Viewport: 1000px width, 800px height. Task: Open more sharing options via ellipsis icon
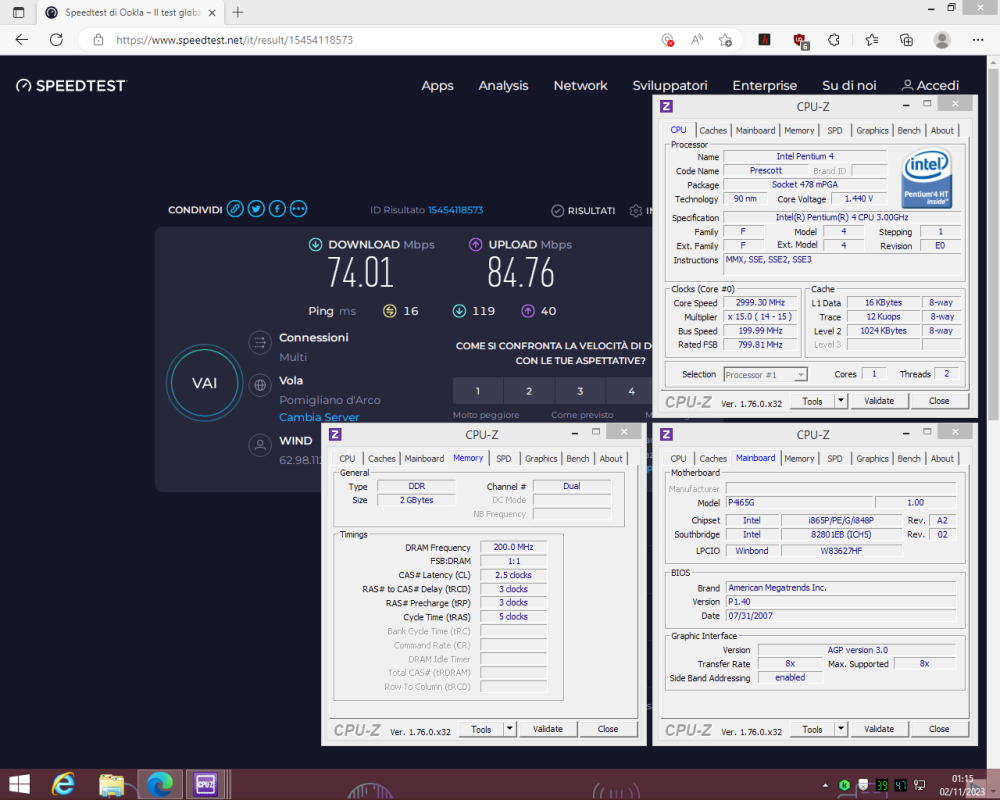coord(298,208)
